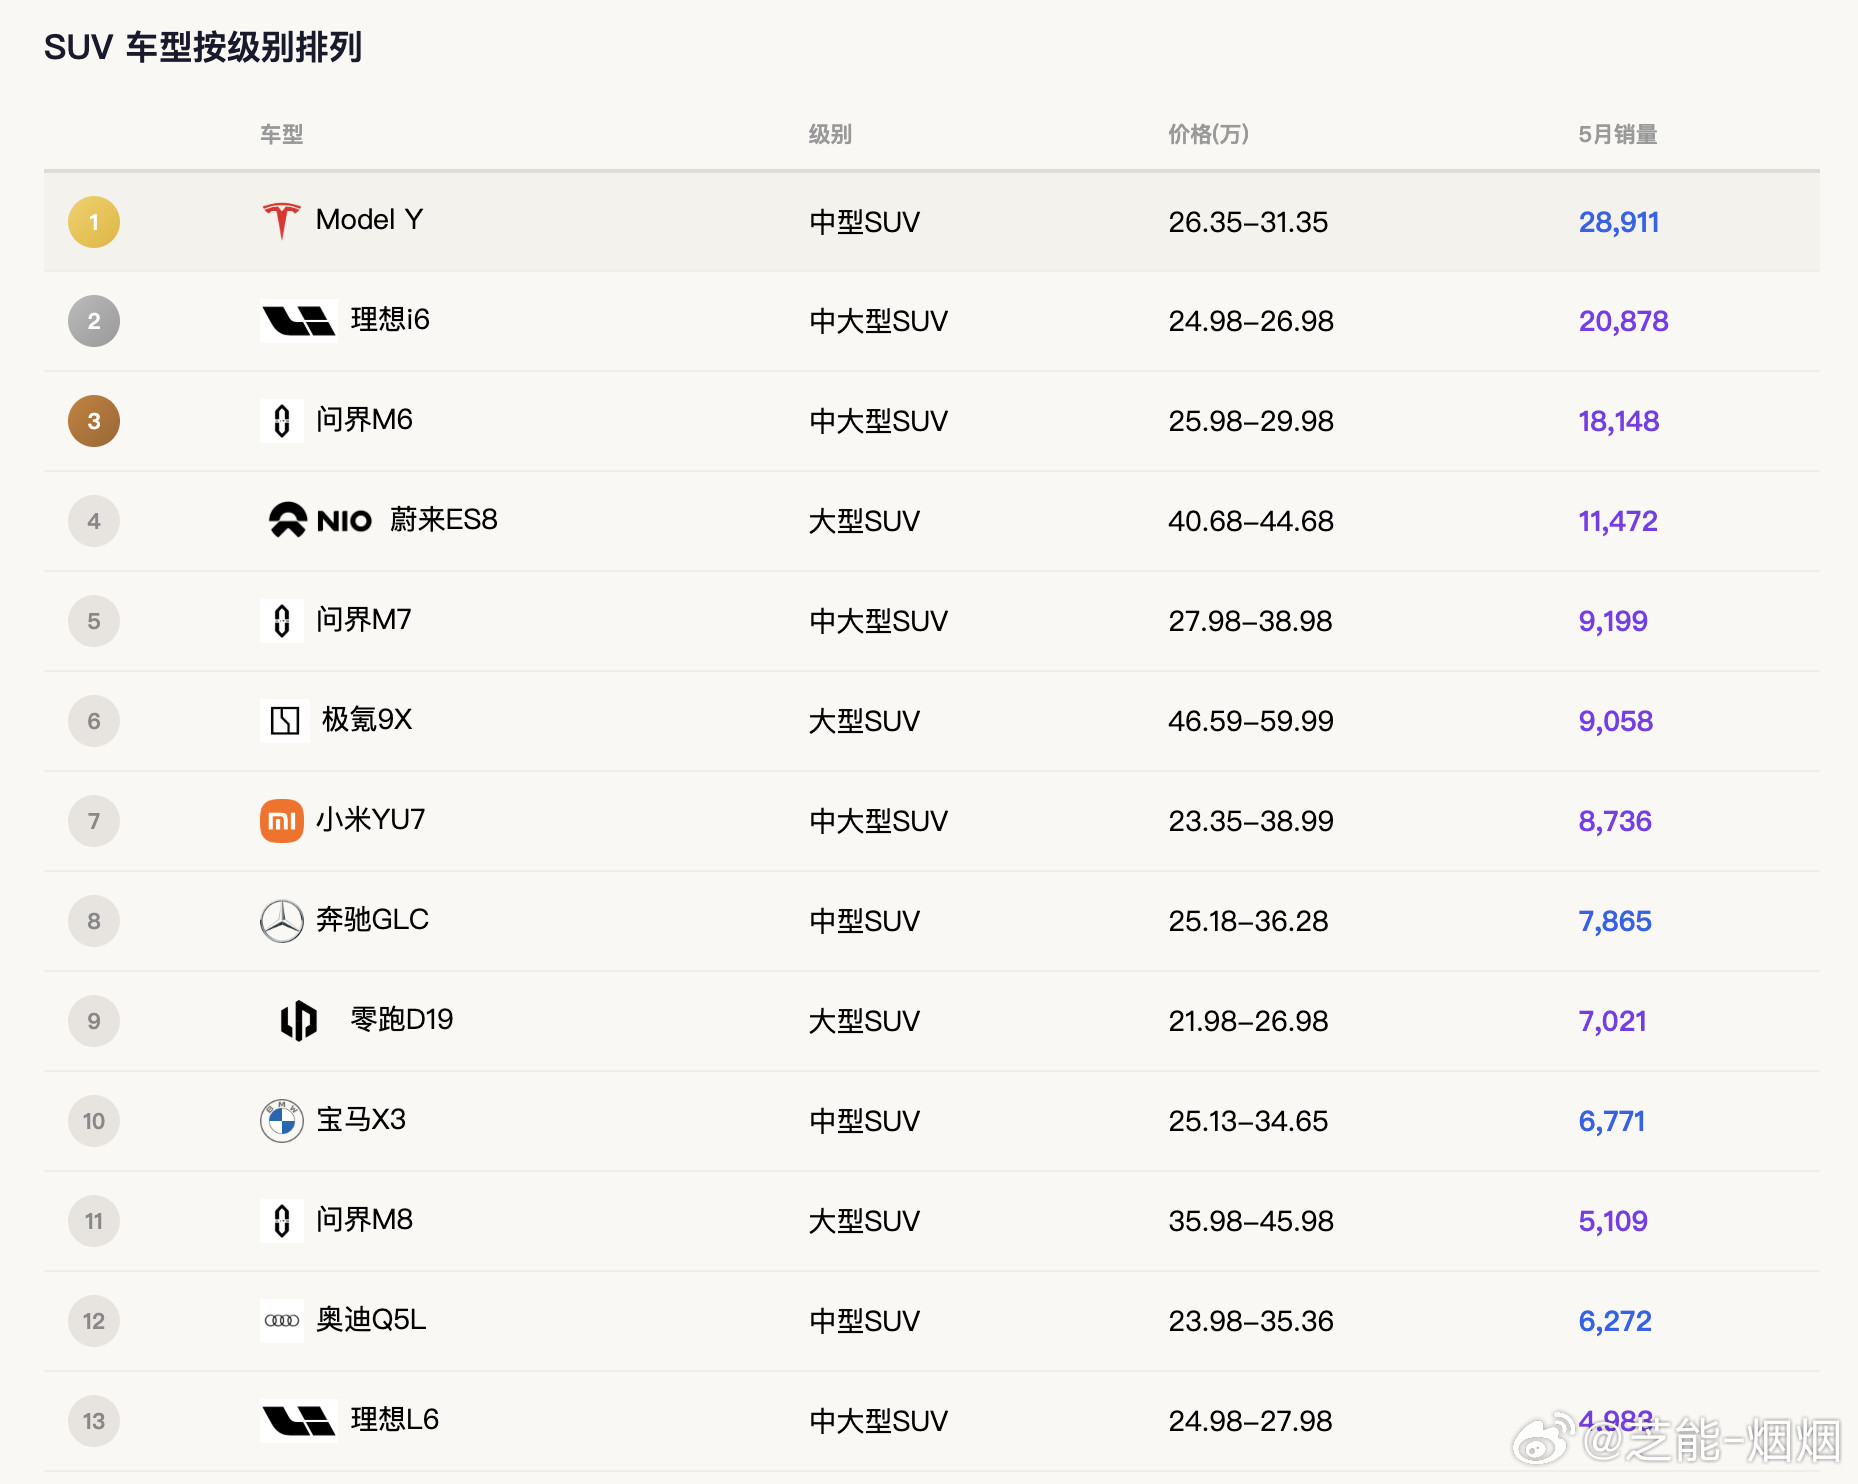This screenshot has height=1484, width=1858.
Task: Click sales figure 7,021
Action: click(x=1612, y=1021)
